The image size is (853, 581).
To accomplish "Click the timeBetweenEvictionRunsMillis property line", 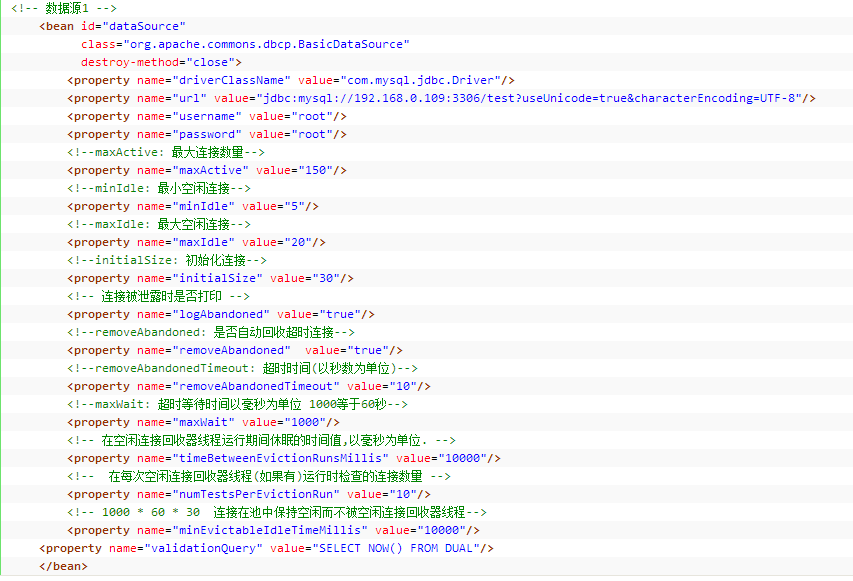I will pos(284,457).
